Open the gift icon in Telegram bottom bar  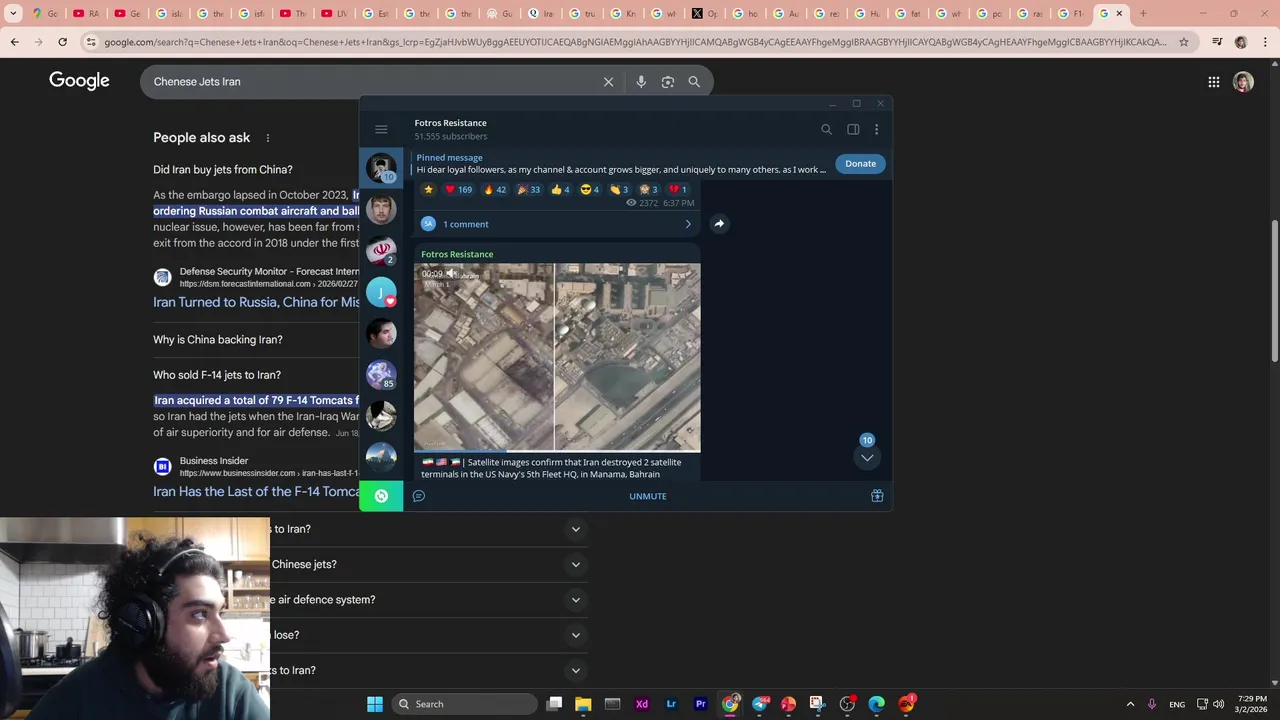coord(877,496)
